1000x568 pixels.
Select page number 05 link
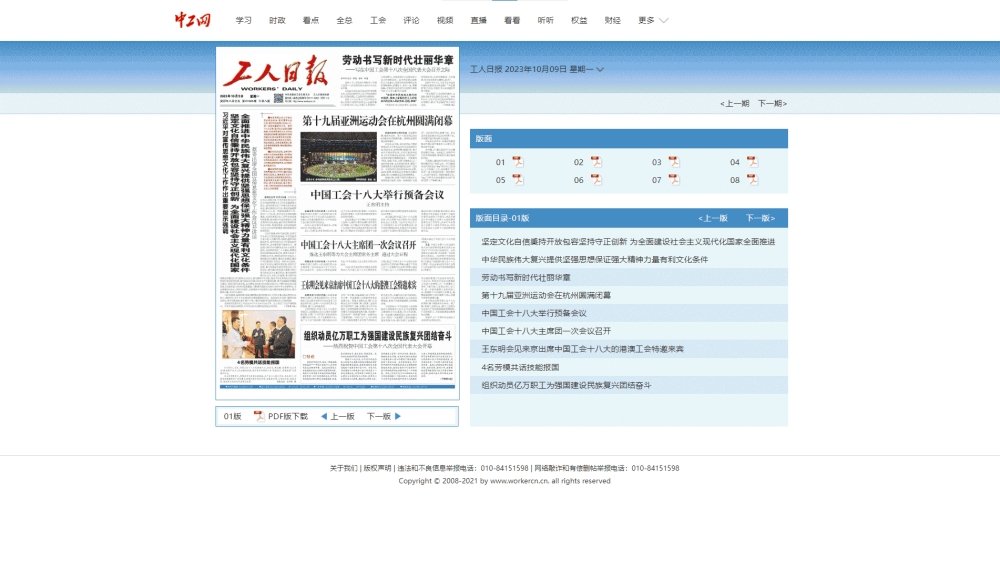coord(501,180)
